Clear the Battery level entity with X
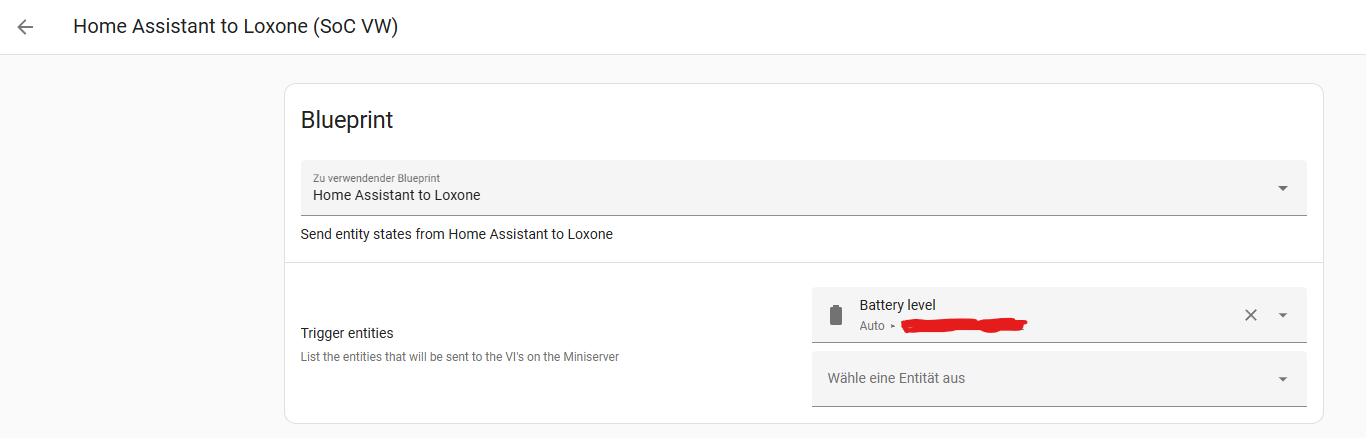 (1250, 315)
